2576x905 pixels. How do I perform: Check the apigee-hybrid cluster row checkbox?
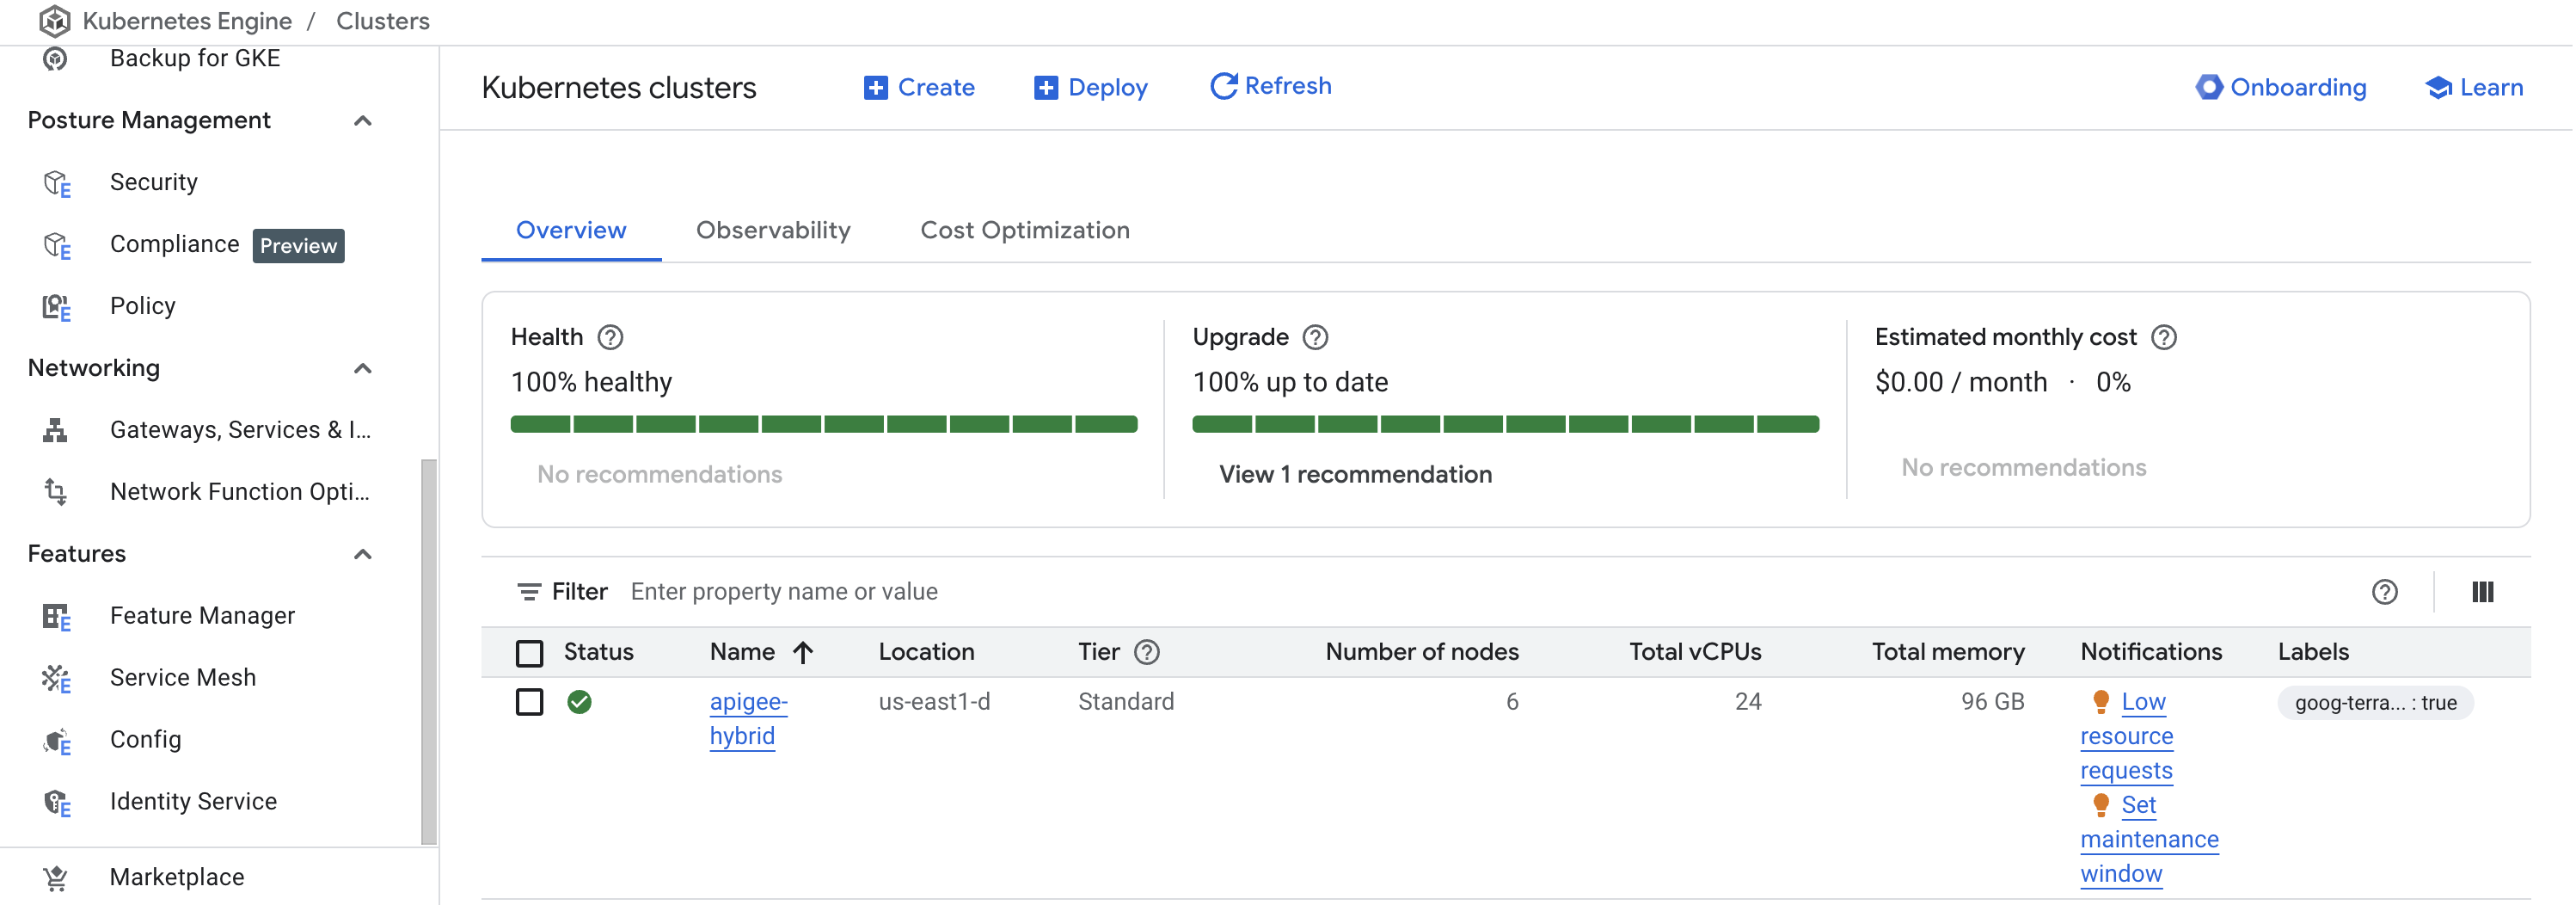click(x=529, y=703)
